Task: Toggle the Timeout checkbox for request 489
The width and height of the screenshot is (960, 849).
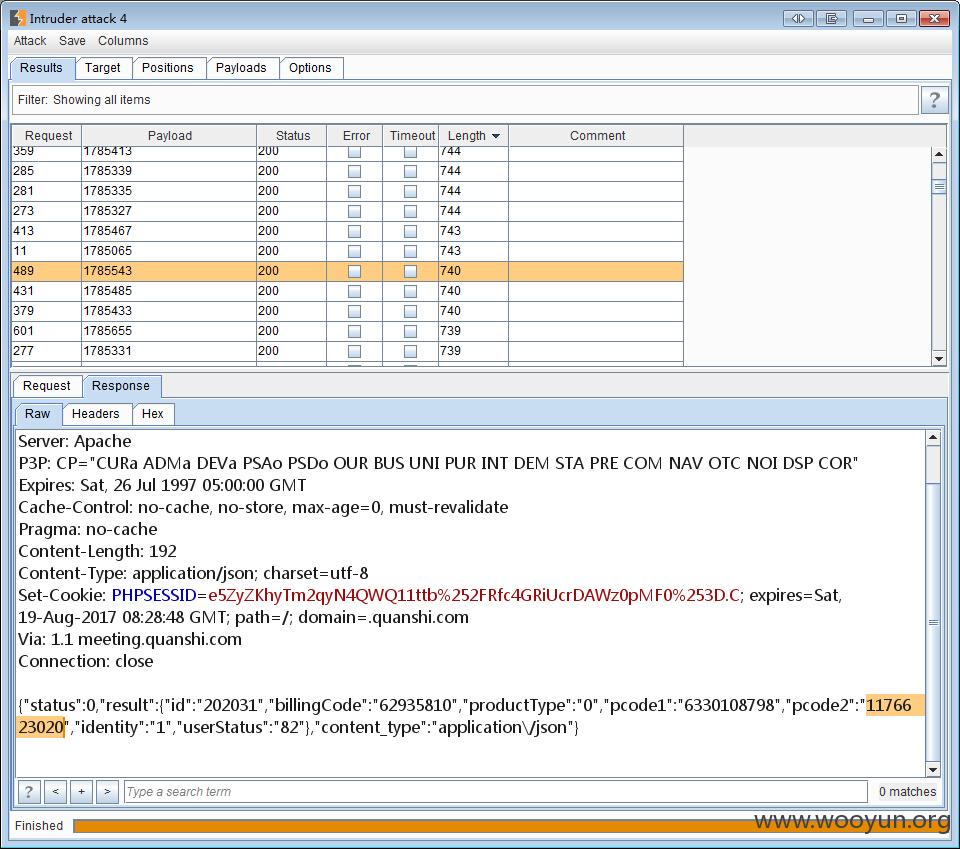Action: click(410, 271)
